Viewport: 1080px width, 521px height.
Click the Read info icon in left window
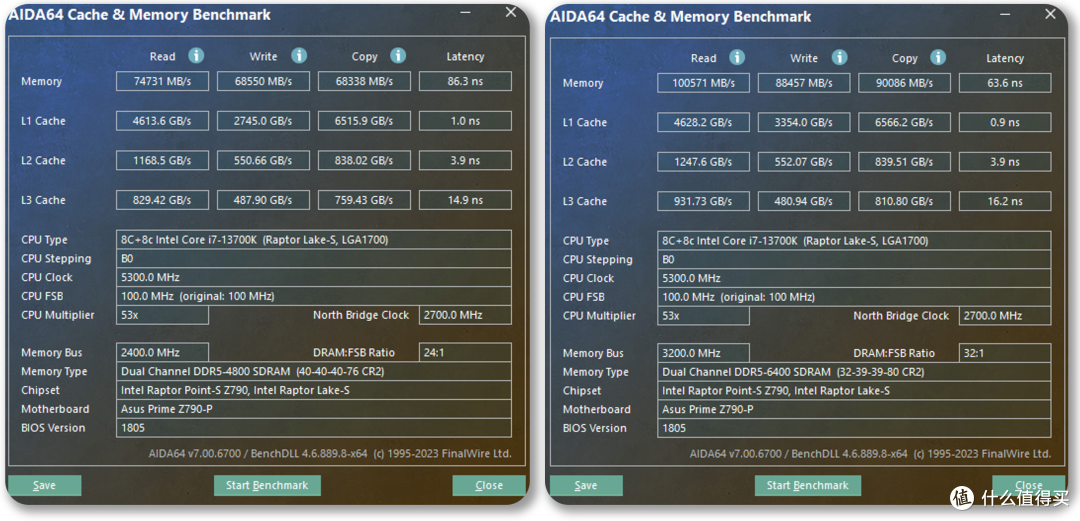coord(196,56)
